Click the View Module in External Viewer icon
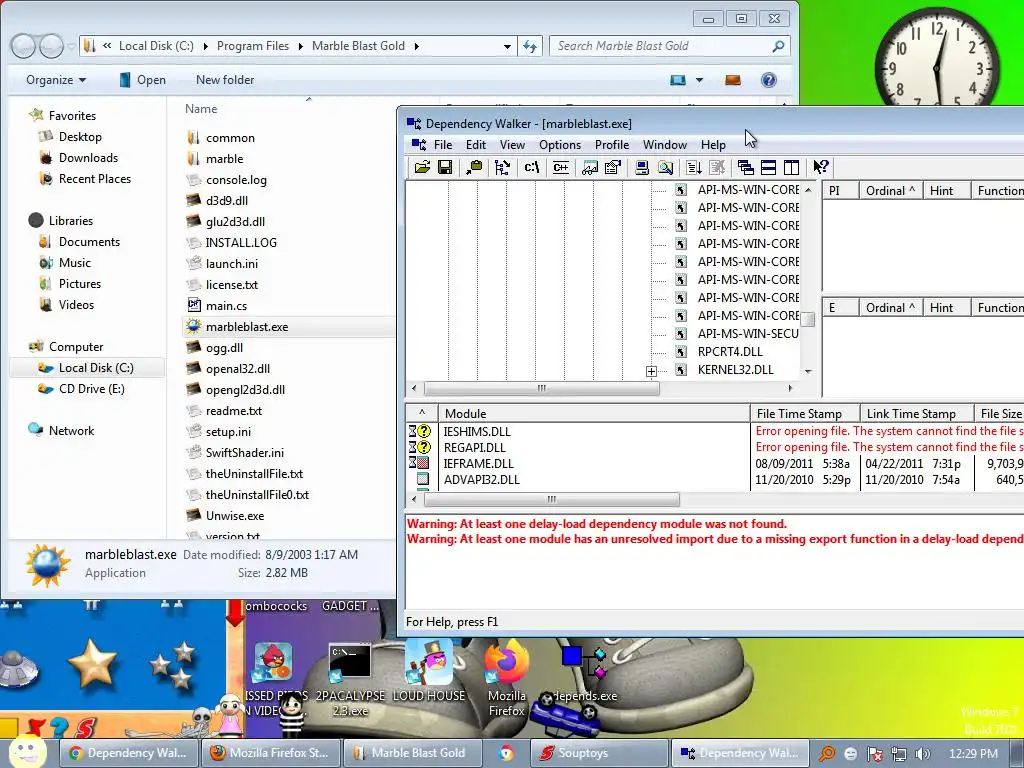 590,168
